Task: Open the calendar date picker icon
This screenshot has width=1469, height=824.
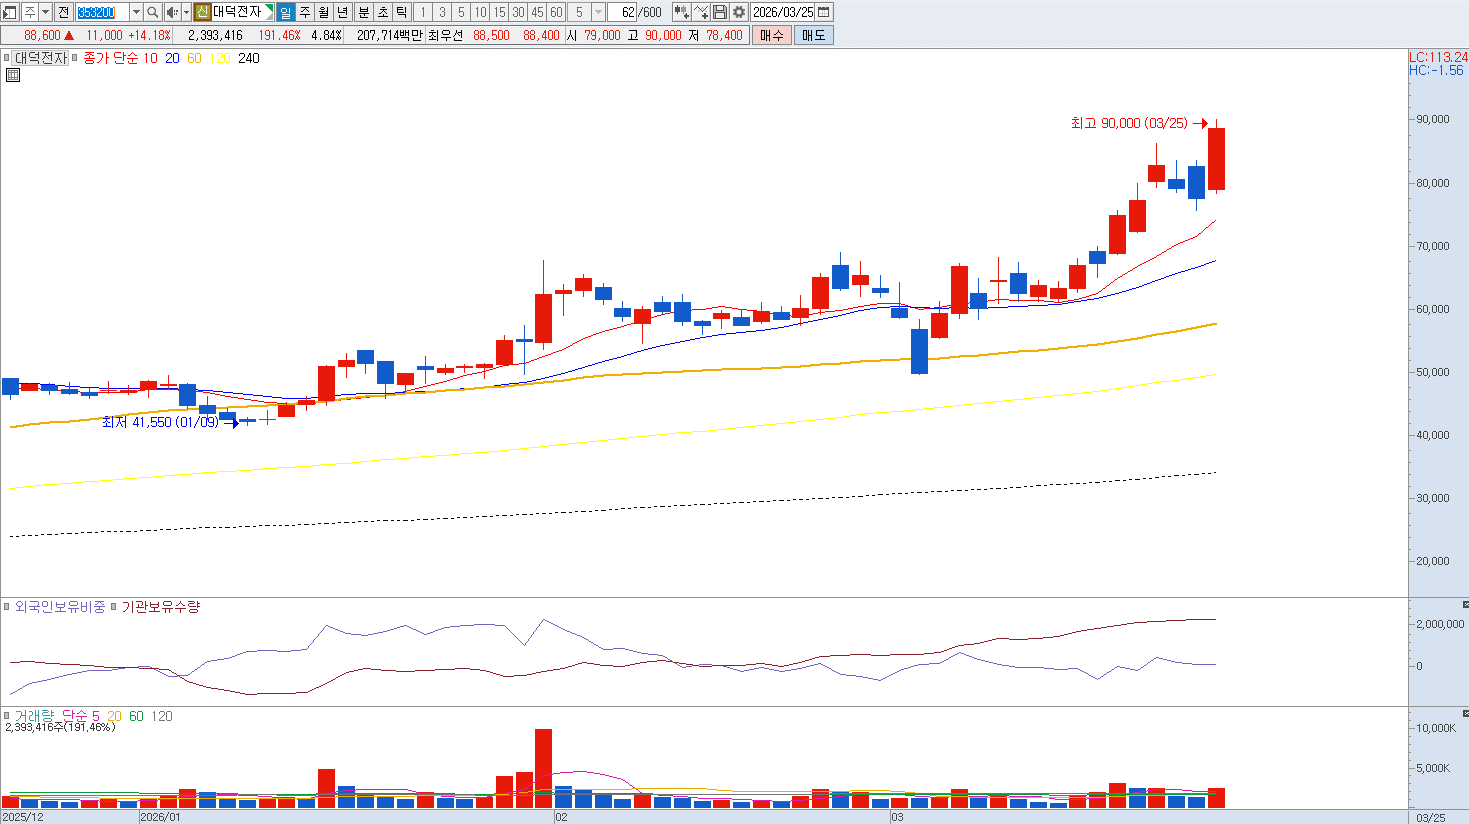Action: coord(824,12)
